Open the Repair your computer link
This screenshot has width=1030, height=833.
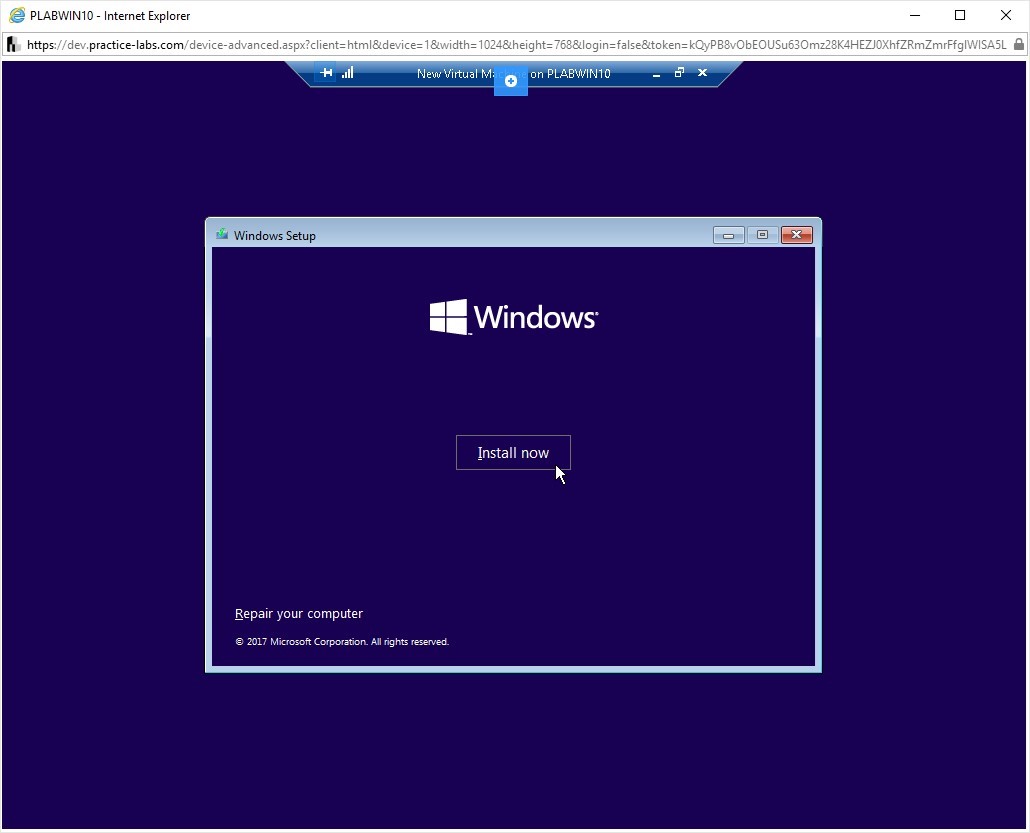tap(299, 614)
